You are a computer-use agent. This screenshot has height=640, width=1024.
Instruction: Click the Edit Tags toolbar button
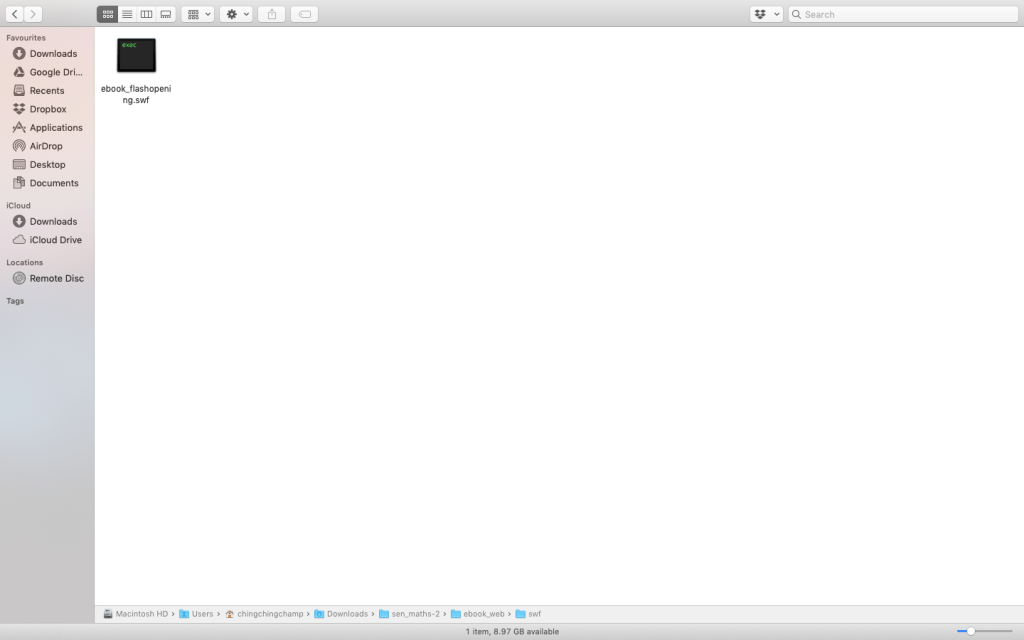click(304, 14)
